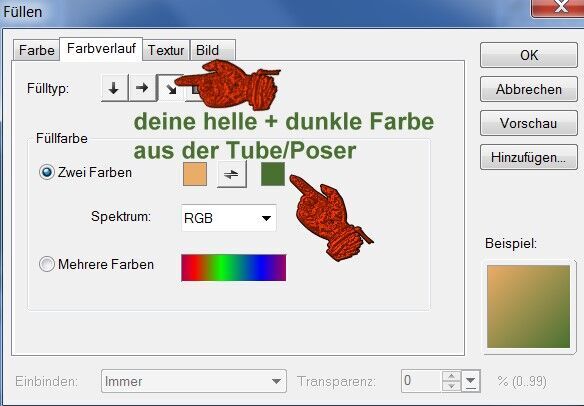The height and width of the screenshot is (406, 584).
Task: Expand the Einbinden Immer combo box
Action: click(194, 381)
